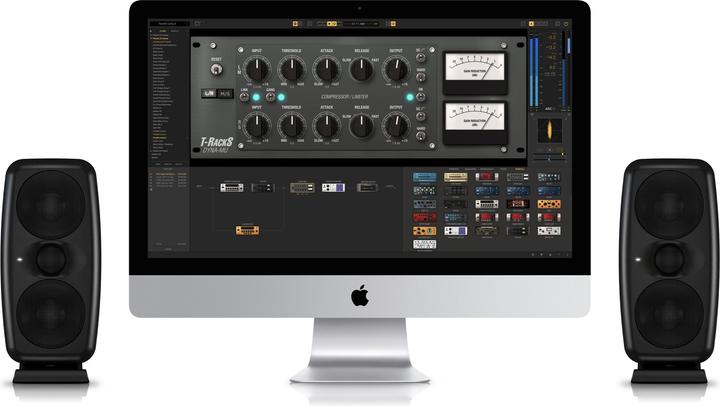
Task: Click upper channel THRESHOLD knob
Action: point(292,69)
